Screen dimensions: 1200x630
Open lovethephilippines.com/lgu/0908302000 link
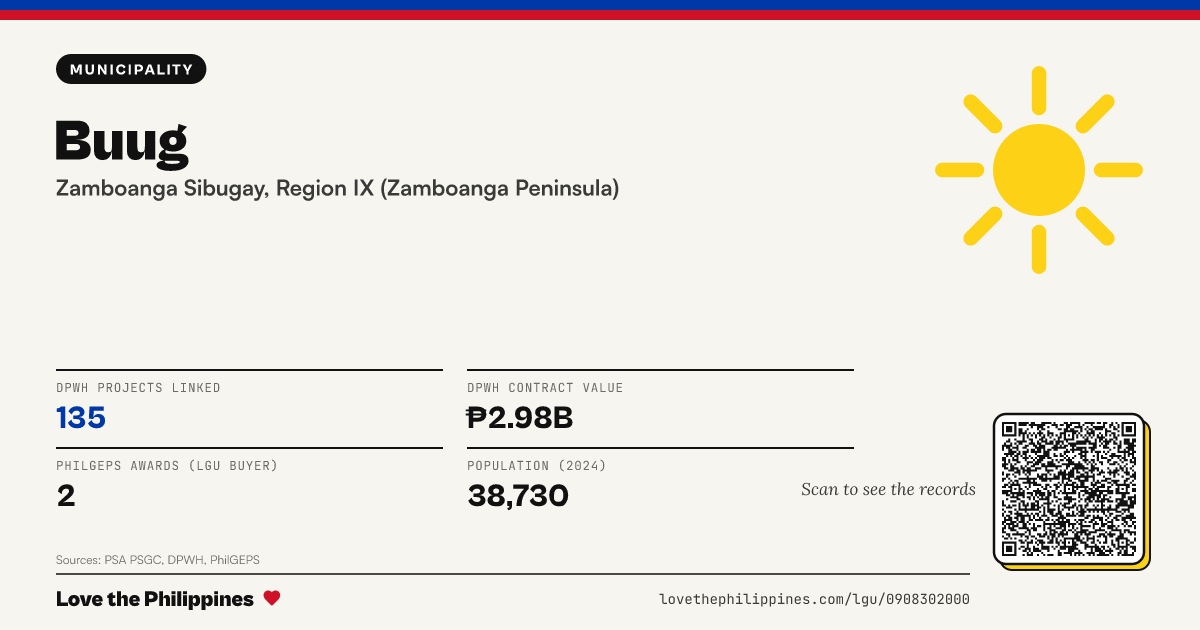[x=814, y=599]
